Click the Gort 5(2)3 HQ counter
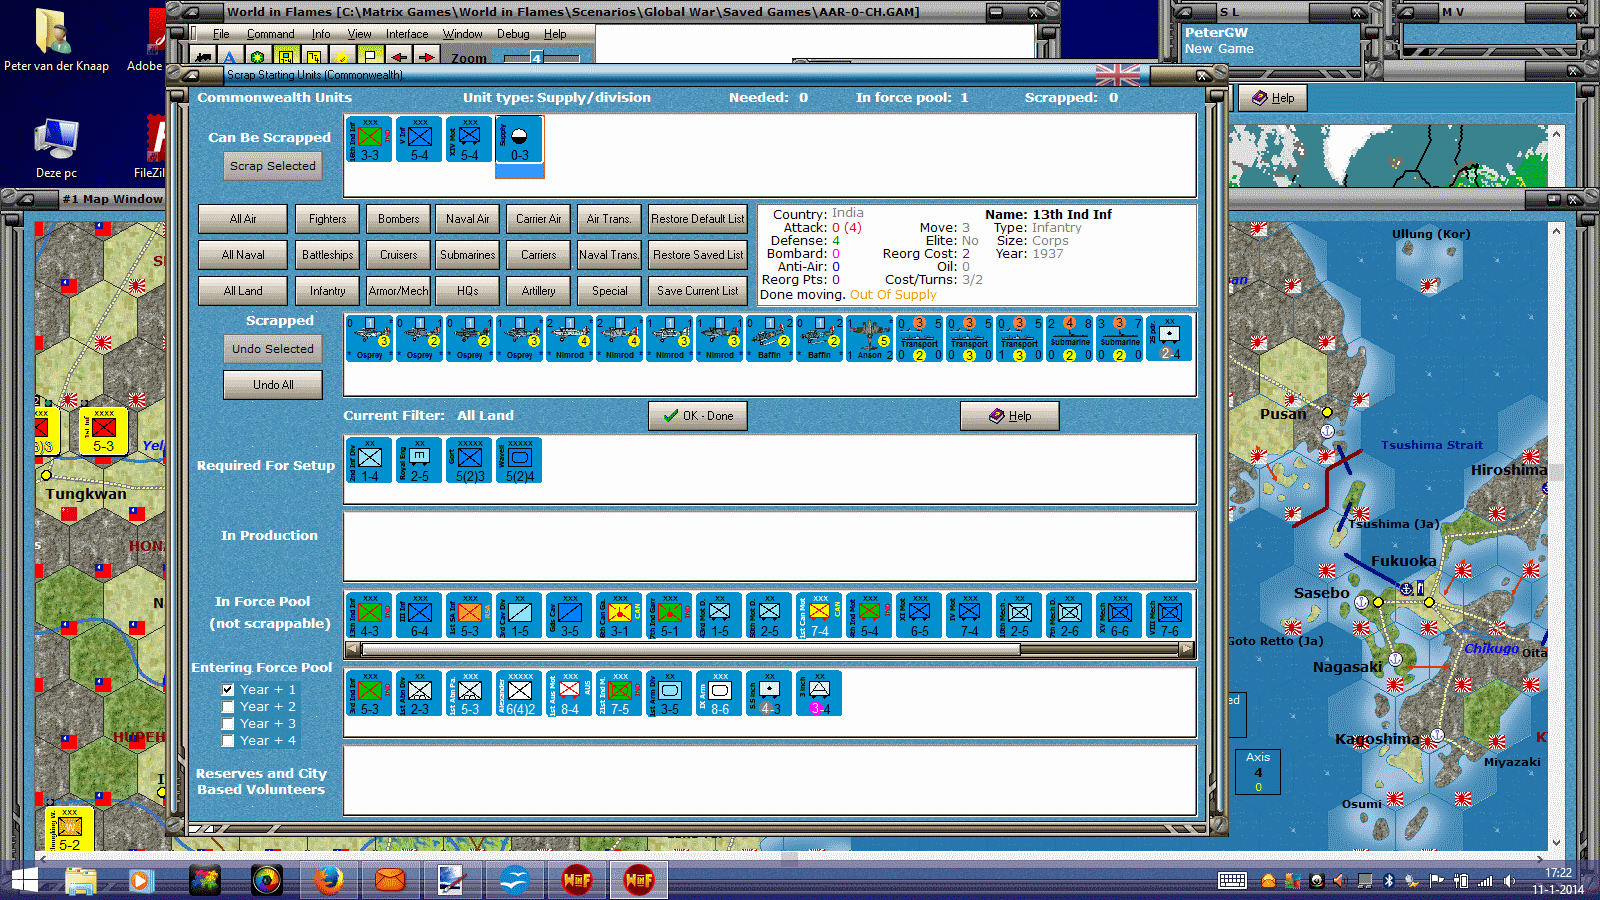 (x=469, y=460)
